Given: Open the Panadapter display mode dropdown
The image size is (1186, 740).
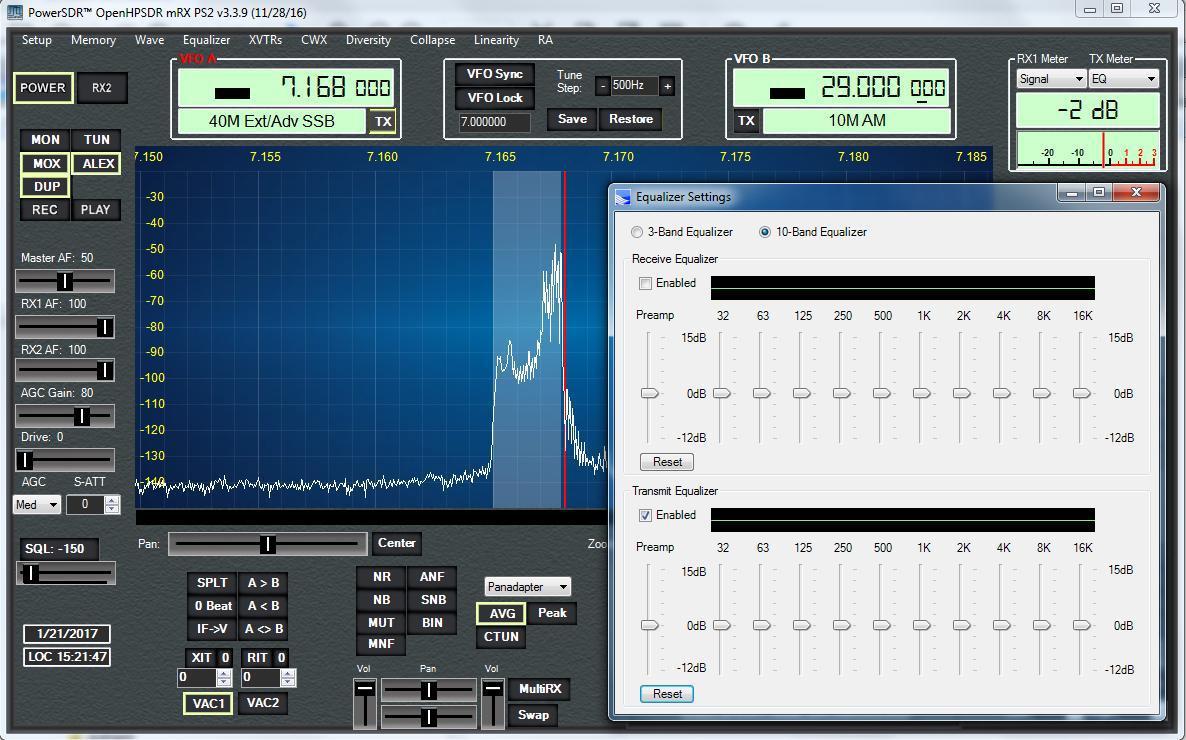Looking at the screenshot, I should point(527,587).
